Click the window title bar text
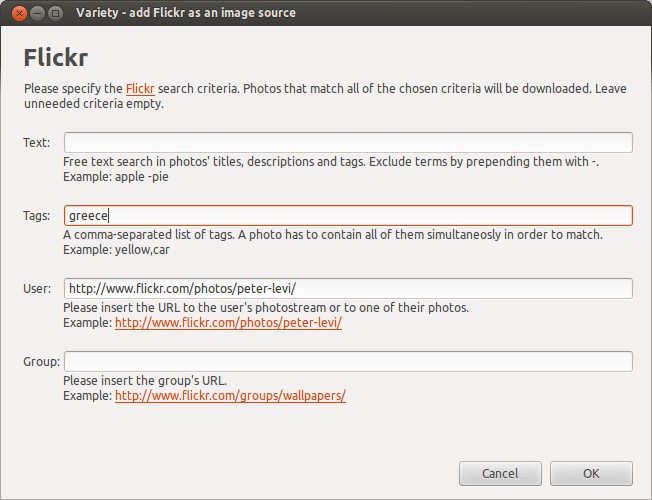Viewport: 652px width, 500px height. [x=185, y=13]
